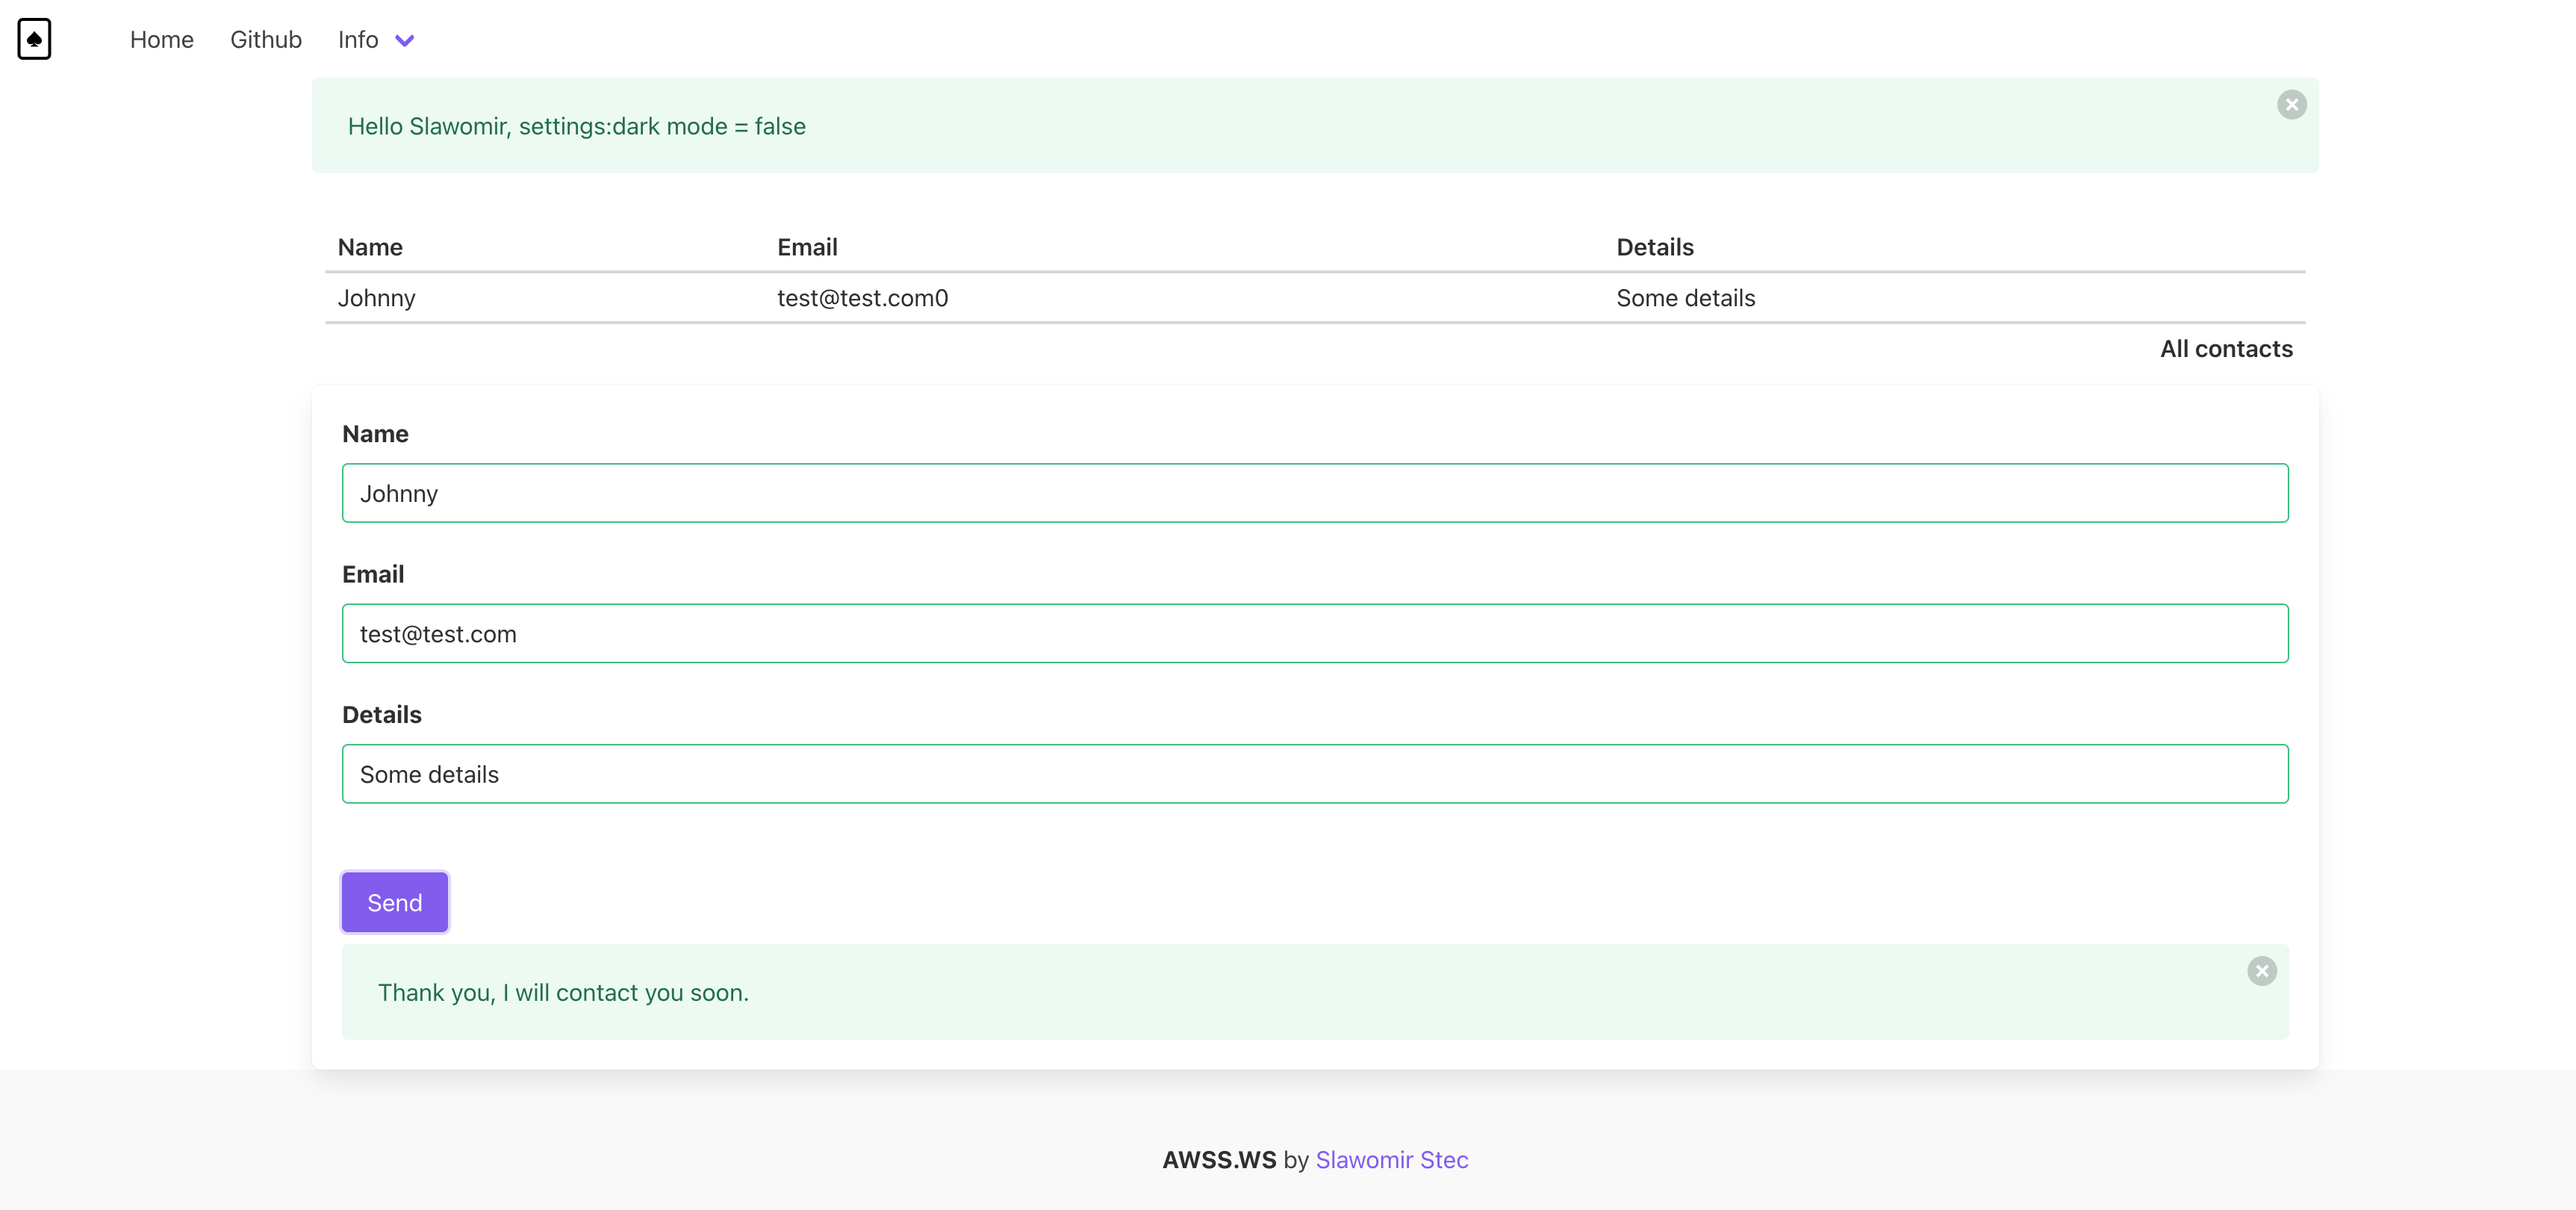Click the spade logo icon
This screenshot has height=1210, width=2576.
point(34,39)
